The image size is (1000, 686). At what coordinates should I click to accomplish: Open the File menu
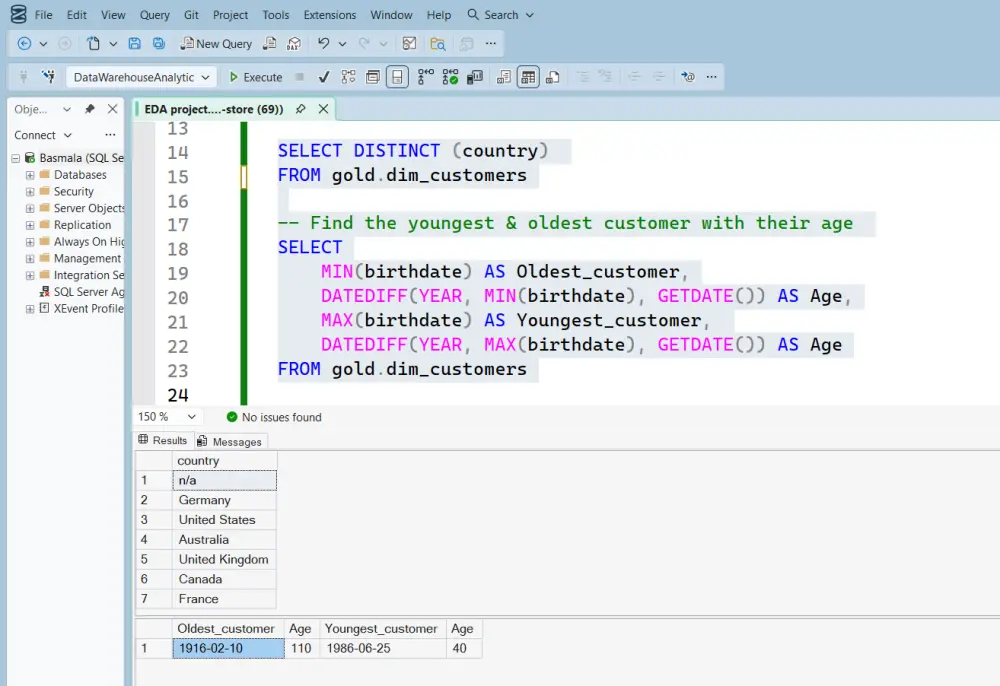click(43, 15)
